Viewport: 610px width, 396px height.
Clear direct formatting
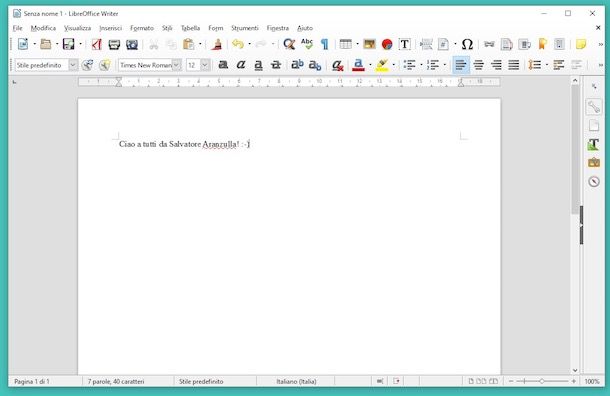(337, 65)
